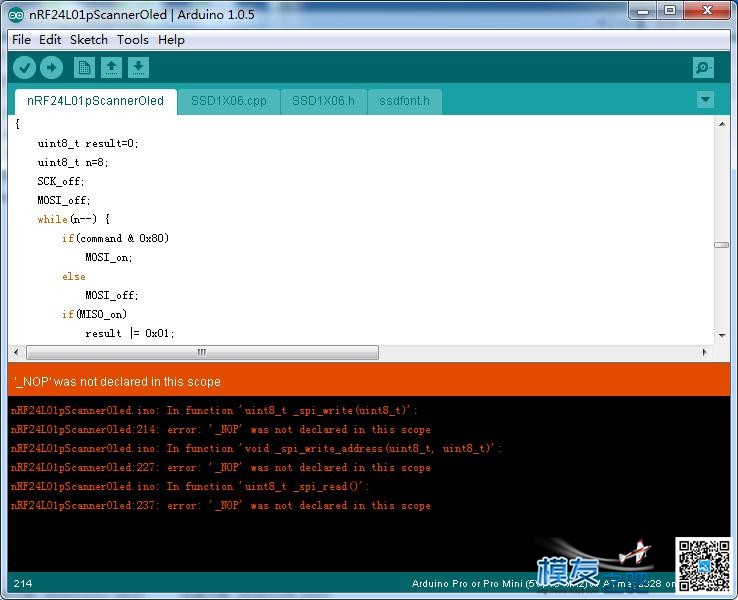
Task: Click the horizontal scroll-right arrow
Action: [704, 352]
